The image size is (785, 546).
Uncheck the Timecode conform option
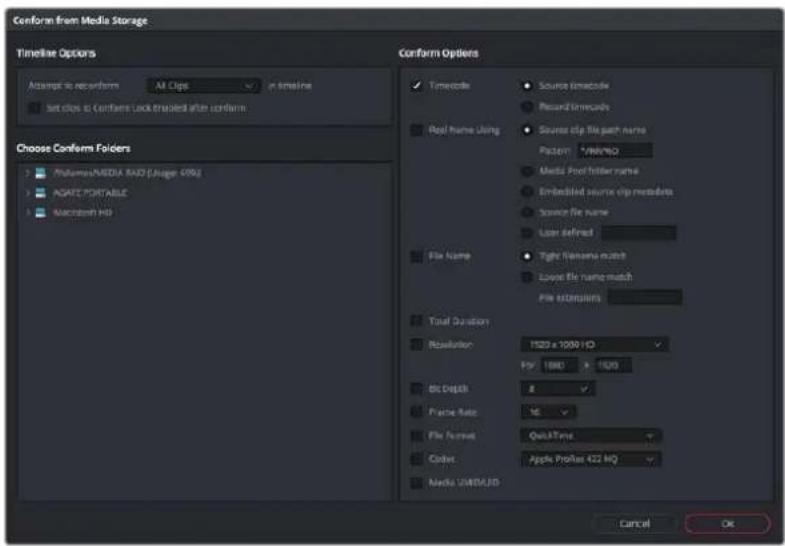pyautogui.click(x=417, y=86)
